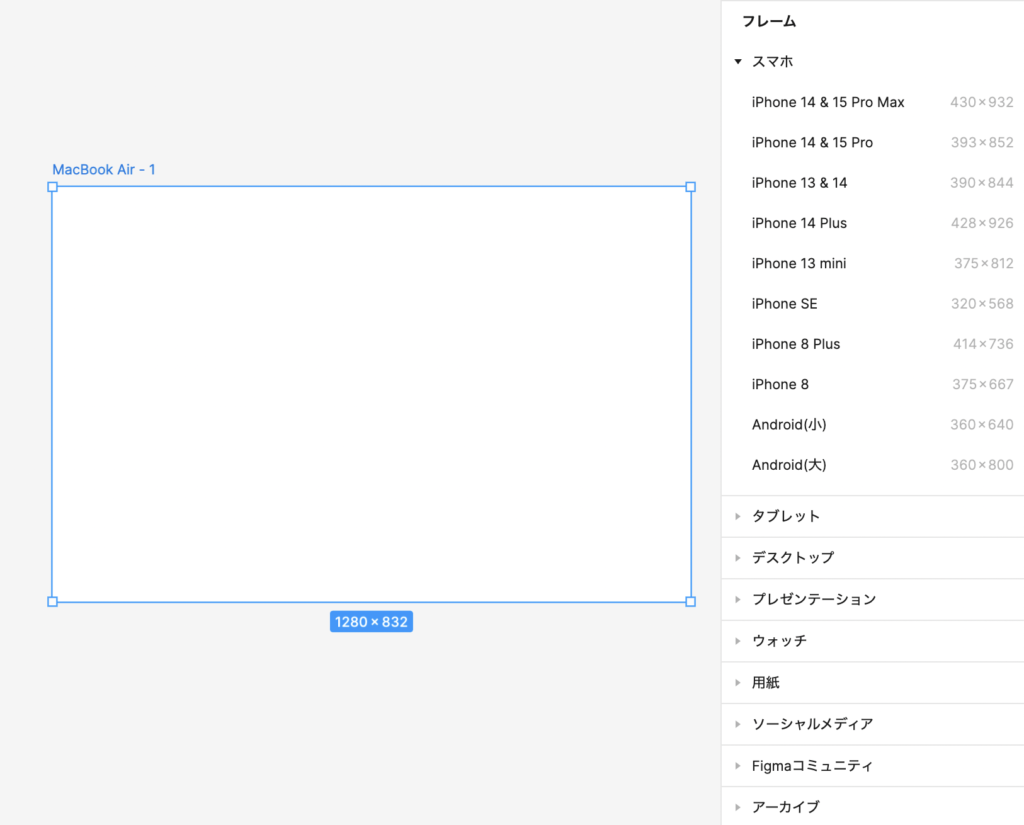Expand the ソーシャルメディア category

click(x=812, y=724)
